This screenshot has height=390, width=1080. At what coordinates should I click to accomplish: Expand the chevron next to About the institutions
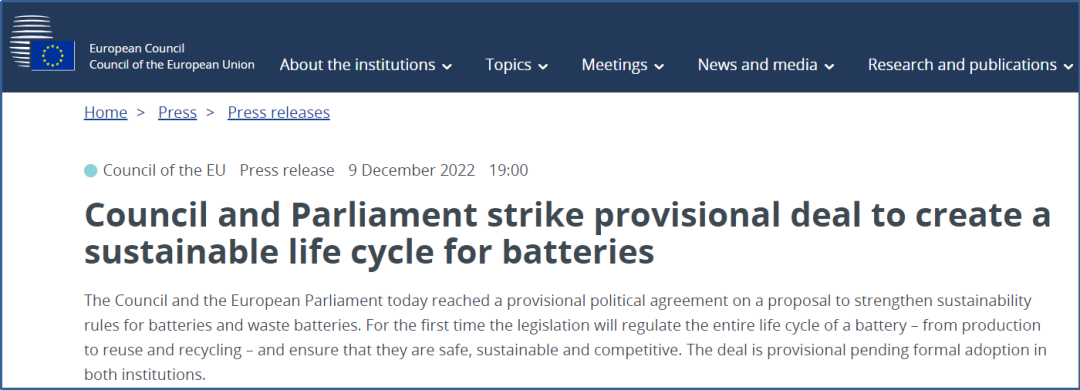447,67
